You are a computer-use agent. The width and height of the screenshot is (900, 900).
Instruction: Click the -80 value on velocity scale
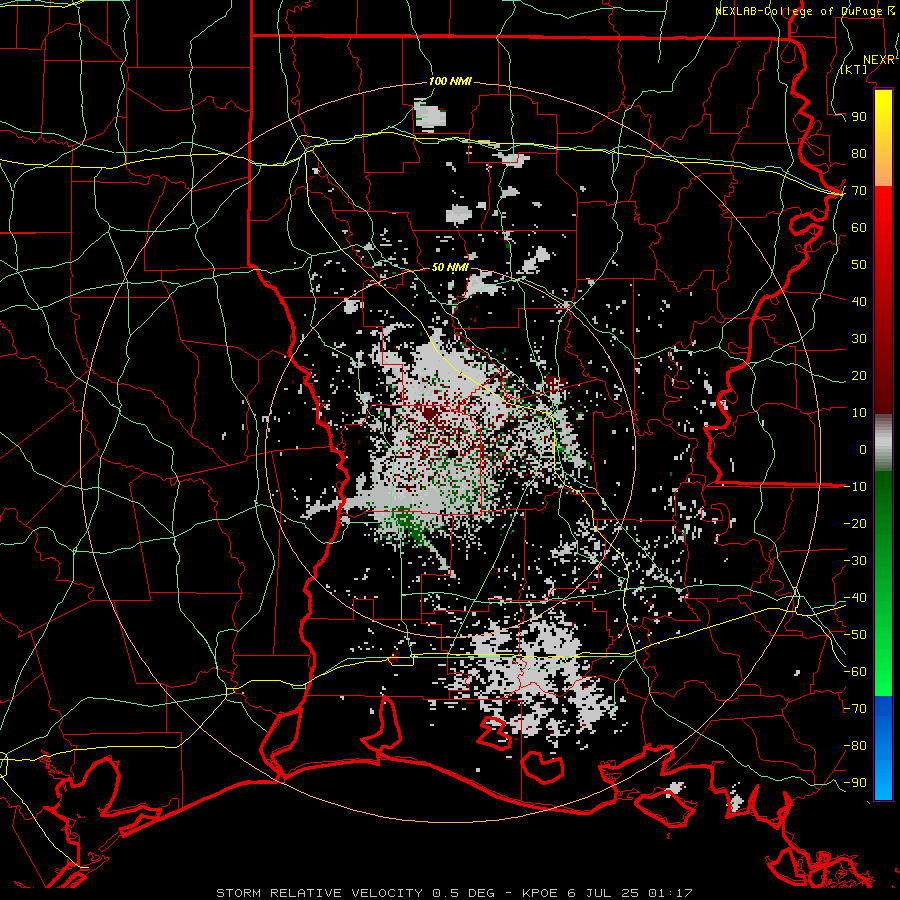(x=855, y=746)
